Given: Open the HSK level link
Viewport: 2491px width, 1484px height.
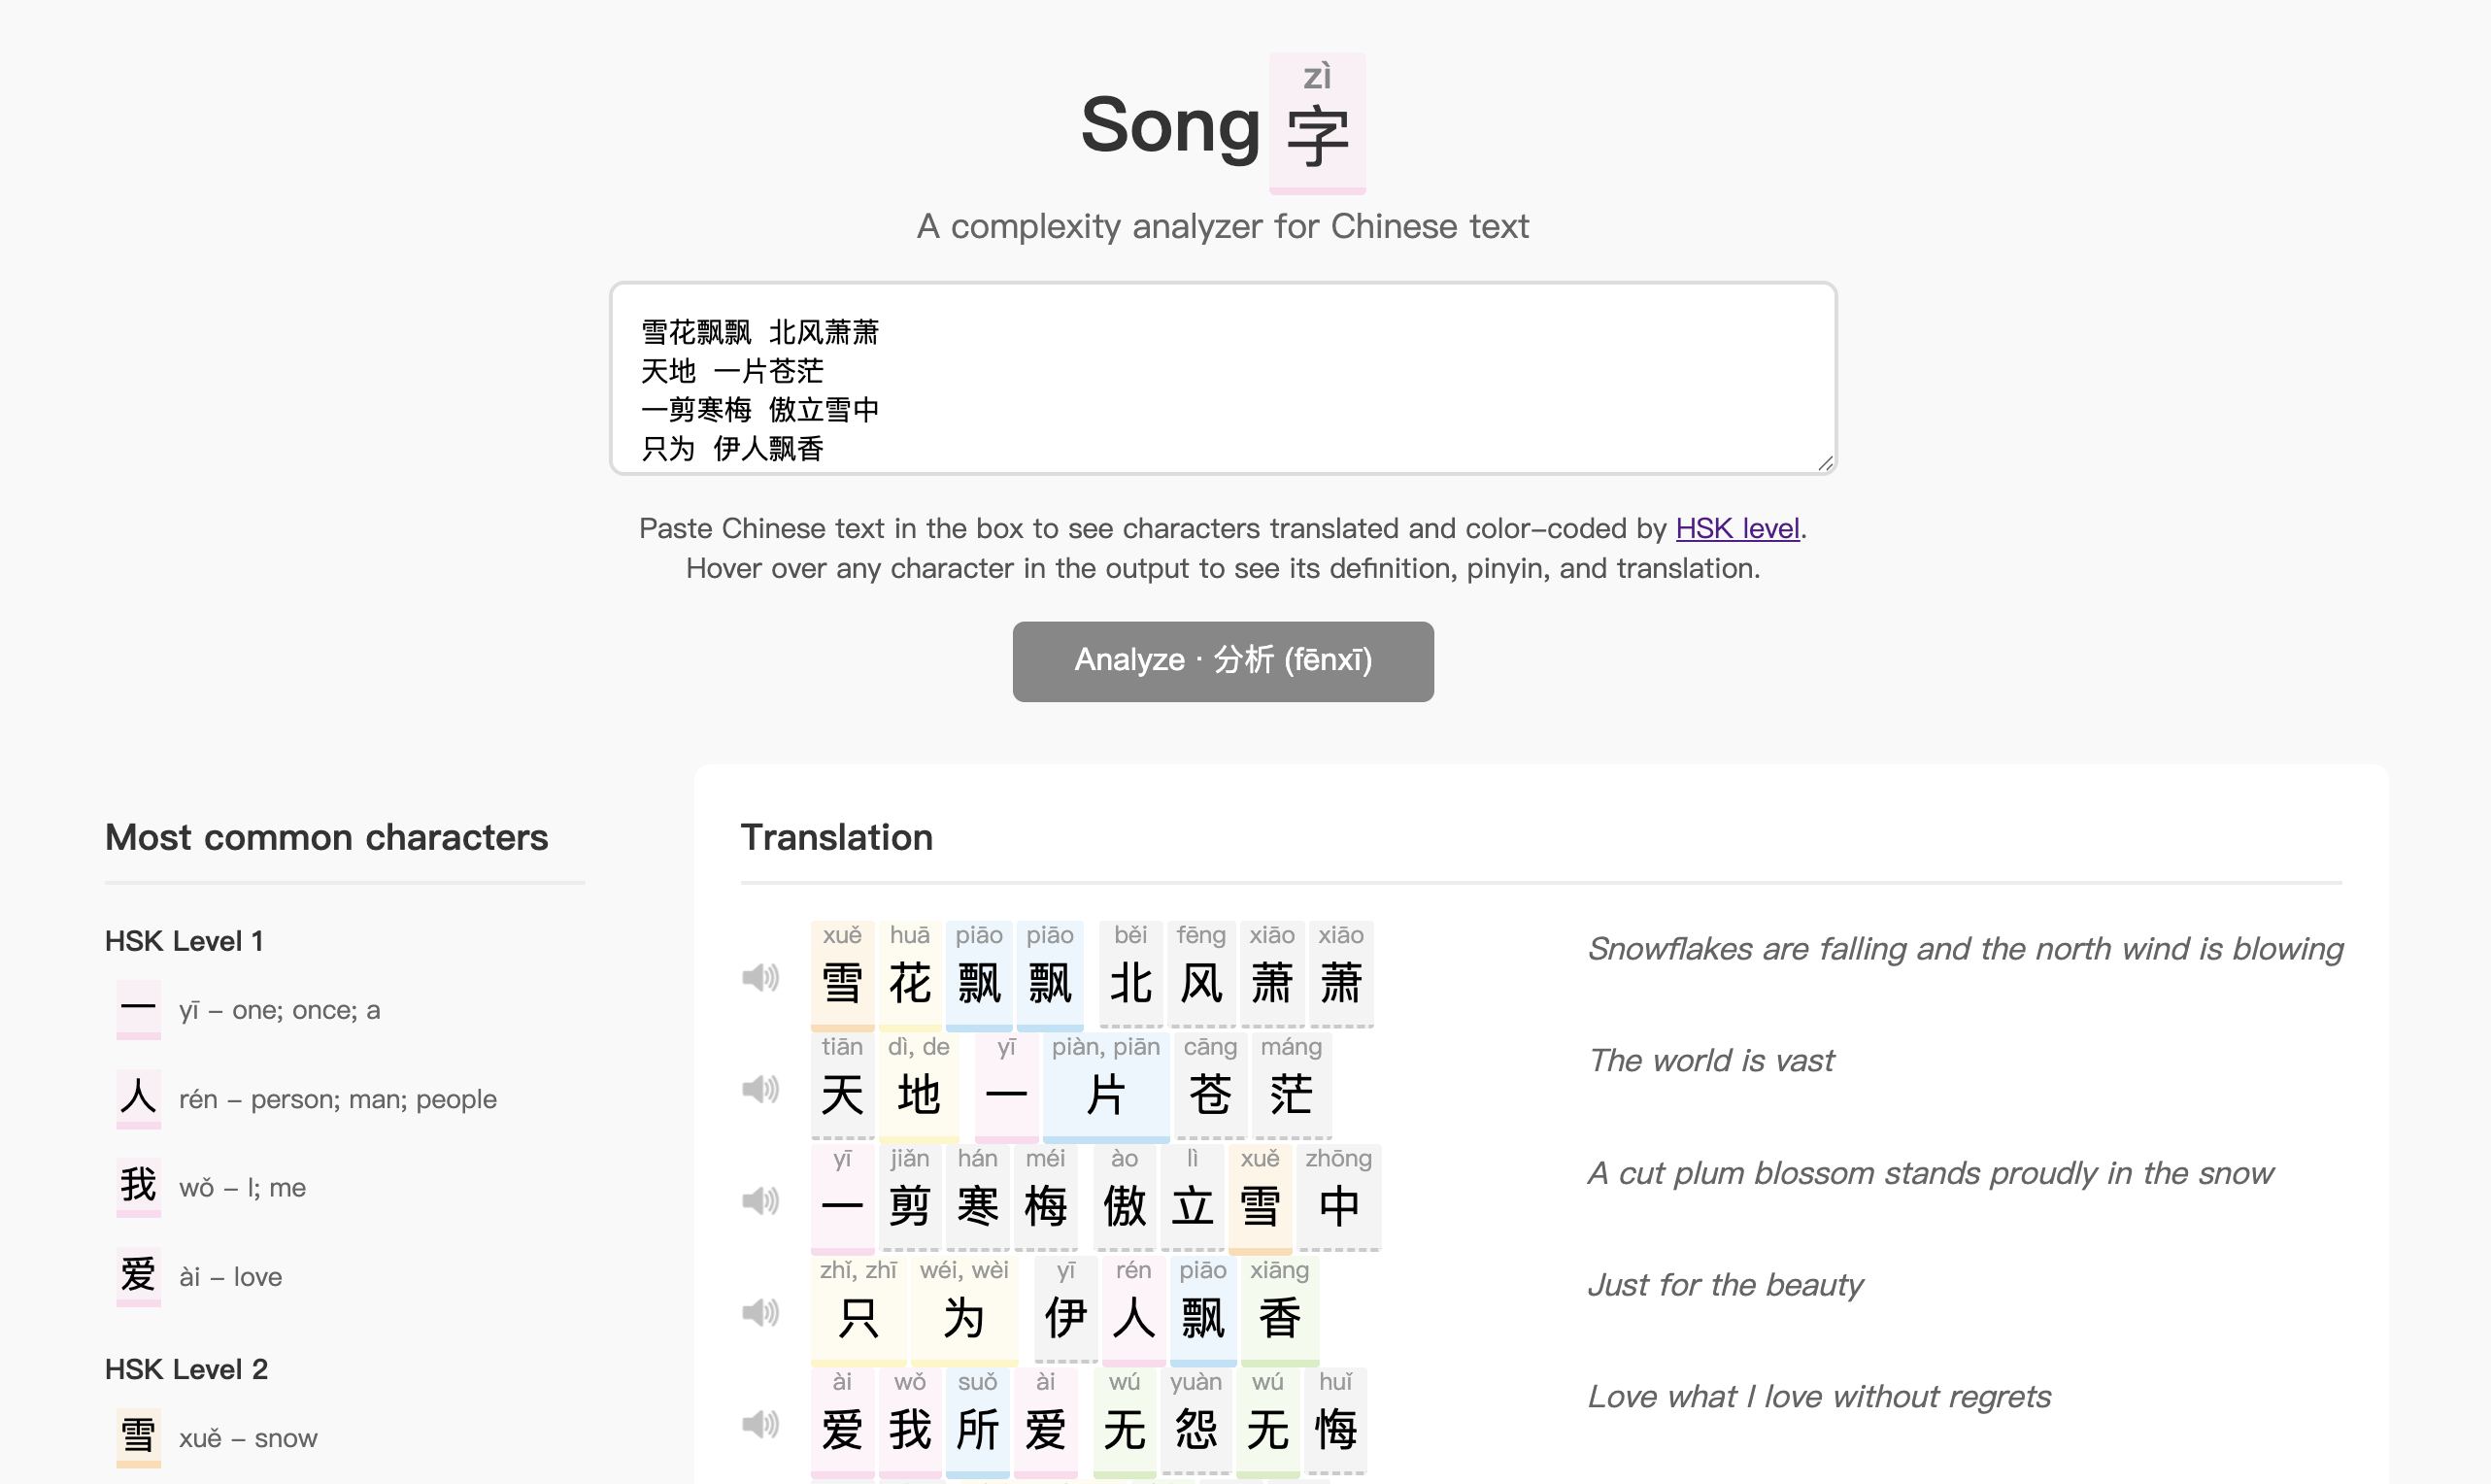Looking at the screenshot, I should pos(1737,528).
